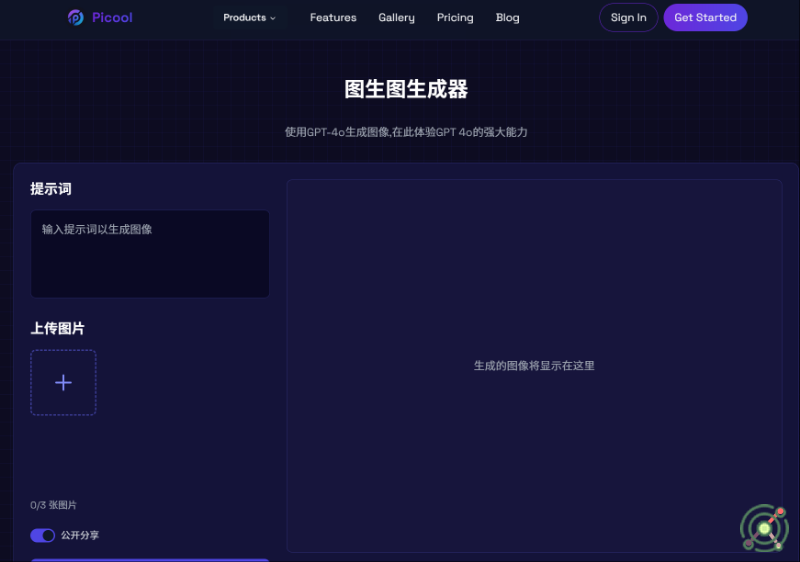This screenshot has height=562, width=800.
Task: Click the 0/3 张图片 counter text
Action: [54, 505]
